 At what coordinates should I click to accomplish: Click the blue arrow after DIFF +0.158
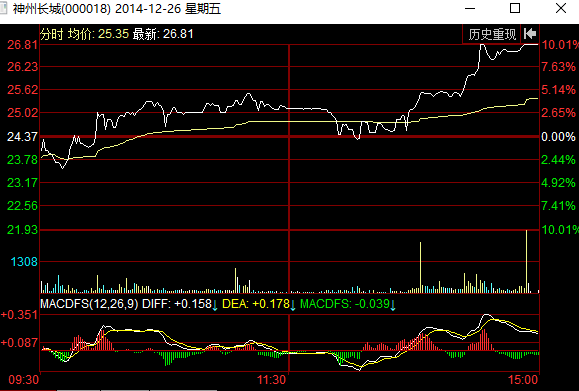point(215,305)
